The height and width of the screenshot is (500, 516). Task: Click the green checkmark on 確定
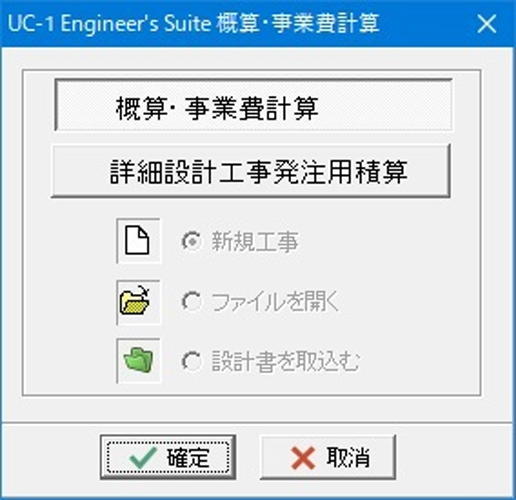point(143,458)
